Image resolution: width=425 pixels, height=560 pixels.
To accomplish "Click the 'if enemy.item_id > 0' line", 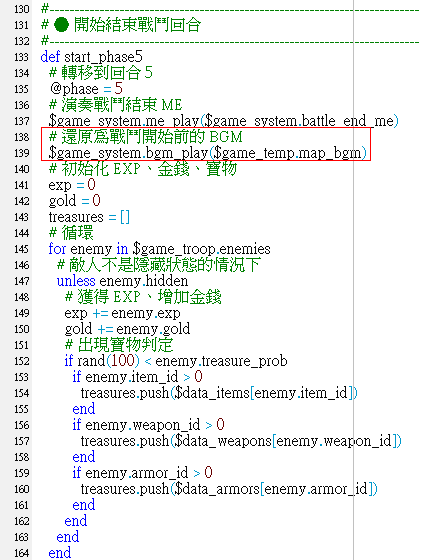I will coord(138,377).
